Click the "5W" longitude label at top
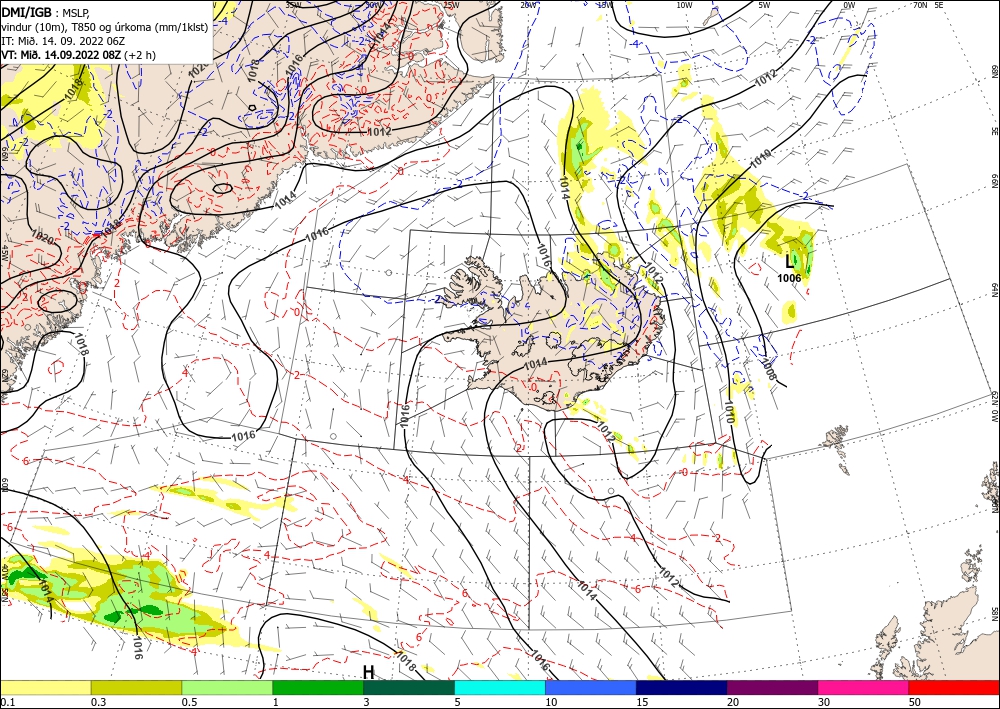The height and width of the screenshot is (709, 1000). click(x=765, y=5)
